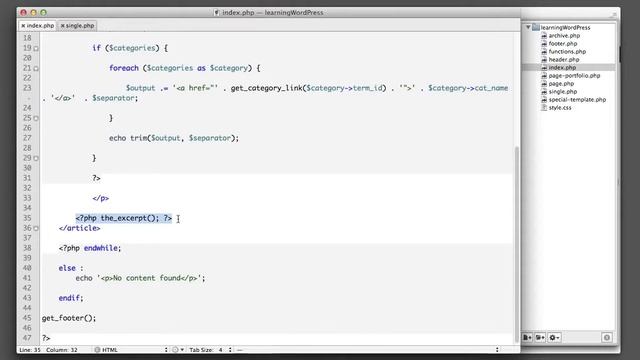Open the gear action menu in drawer
Image resolution: width=640 pixels, height=360 pixels.
pos(554,338)
